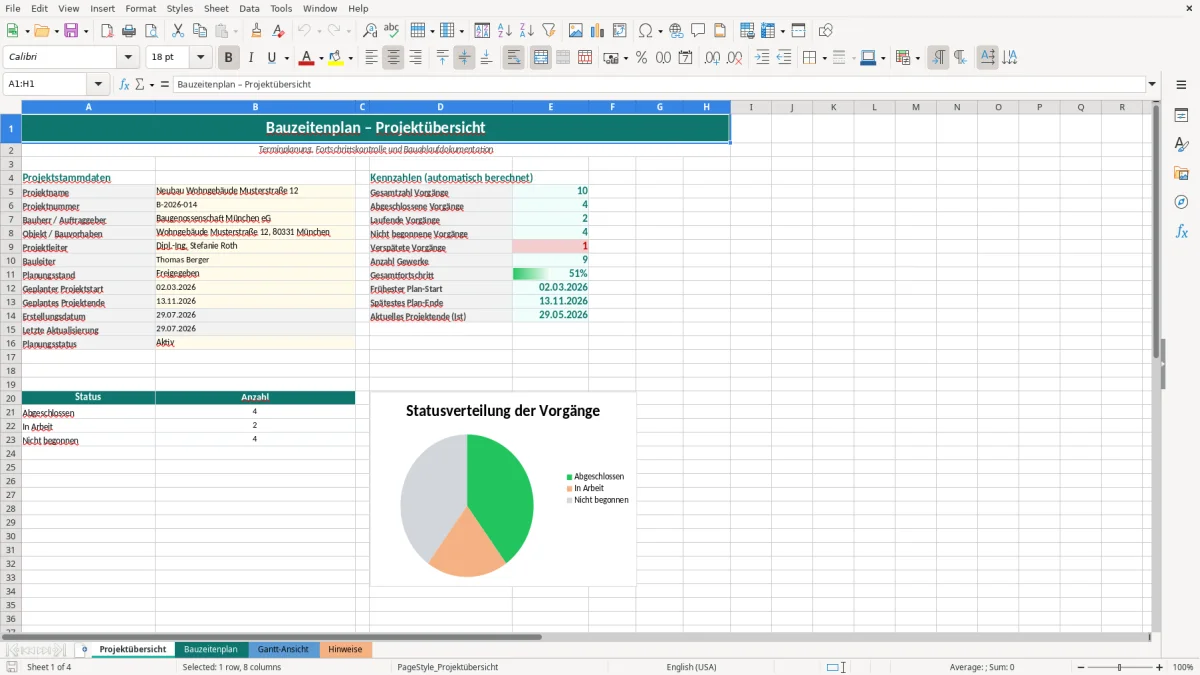Viewport: 1200px width, 675px height.
Task: Click the Insert Image icon
Action: [x=576, y=31]
